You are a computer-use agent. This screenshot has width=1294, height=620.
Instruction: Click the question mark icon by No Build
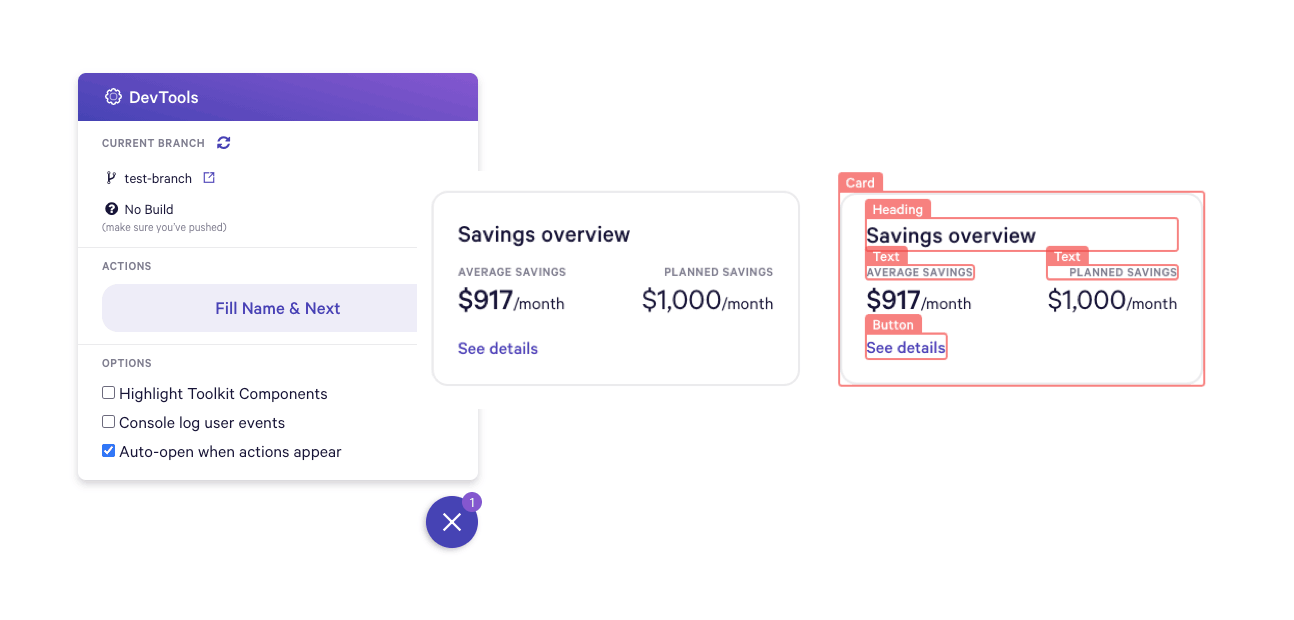[112, 209]
